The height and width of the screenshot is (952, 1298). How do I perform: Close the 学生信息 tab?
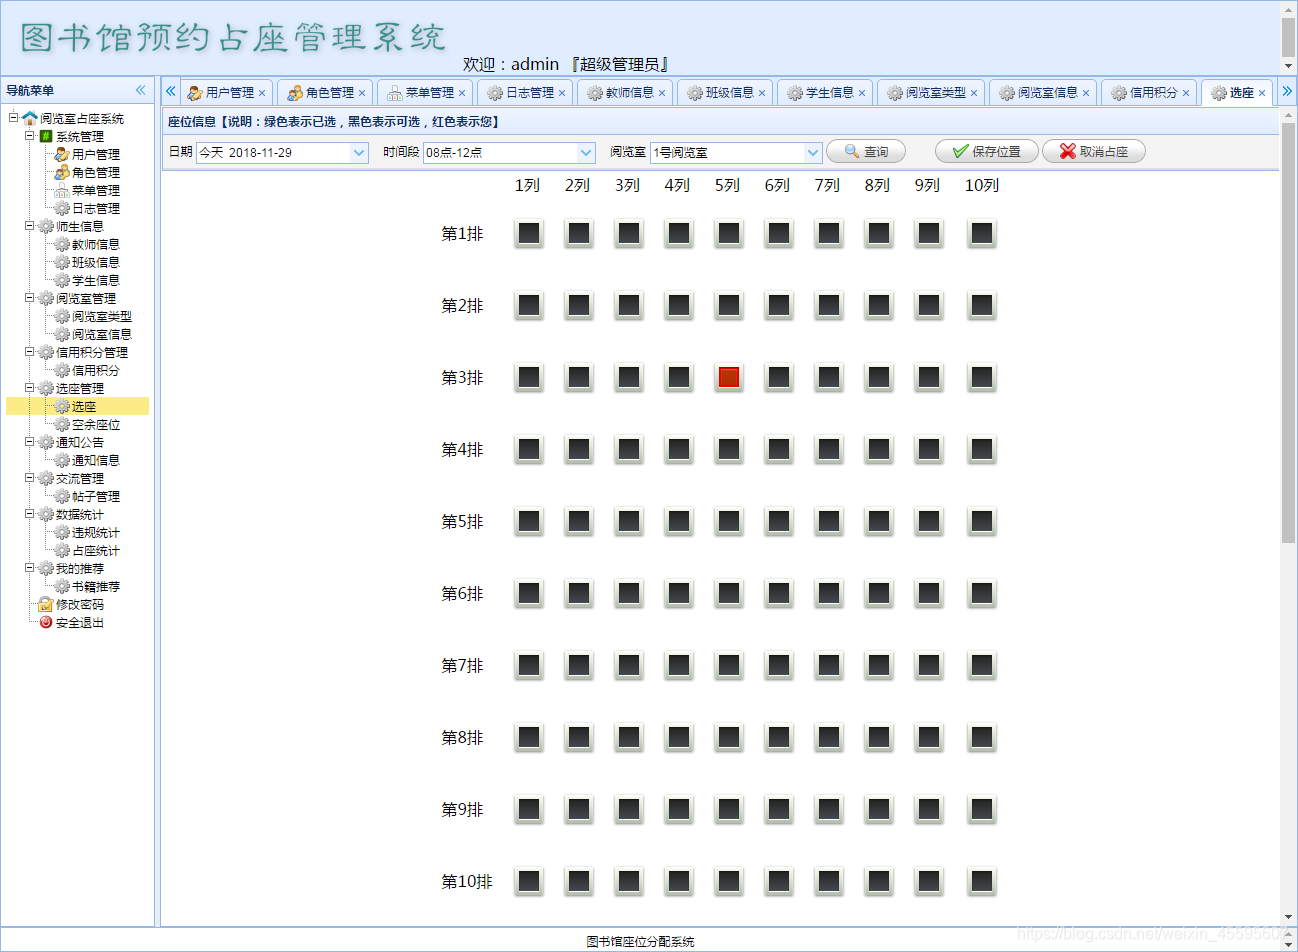click(862, 93)
